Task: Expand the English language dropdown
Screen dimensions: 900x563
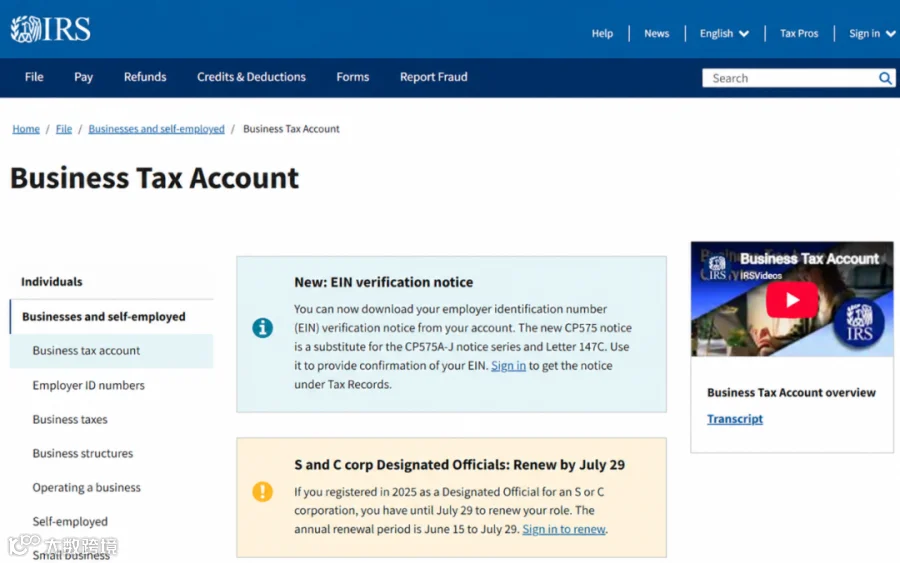Action: tap(724, 33)
